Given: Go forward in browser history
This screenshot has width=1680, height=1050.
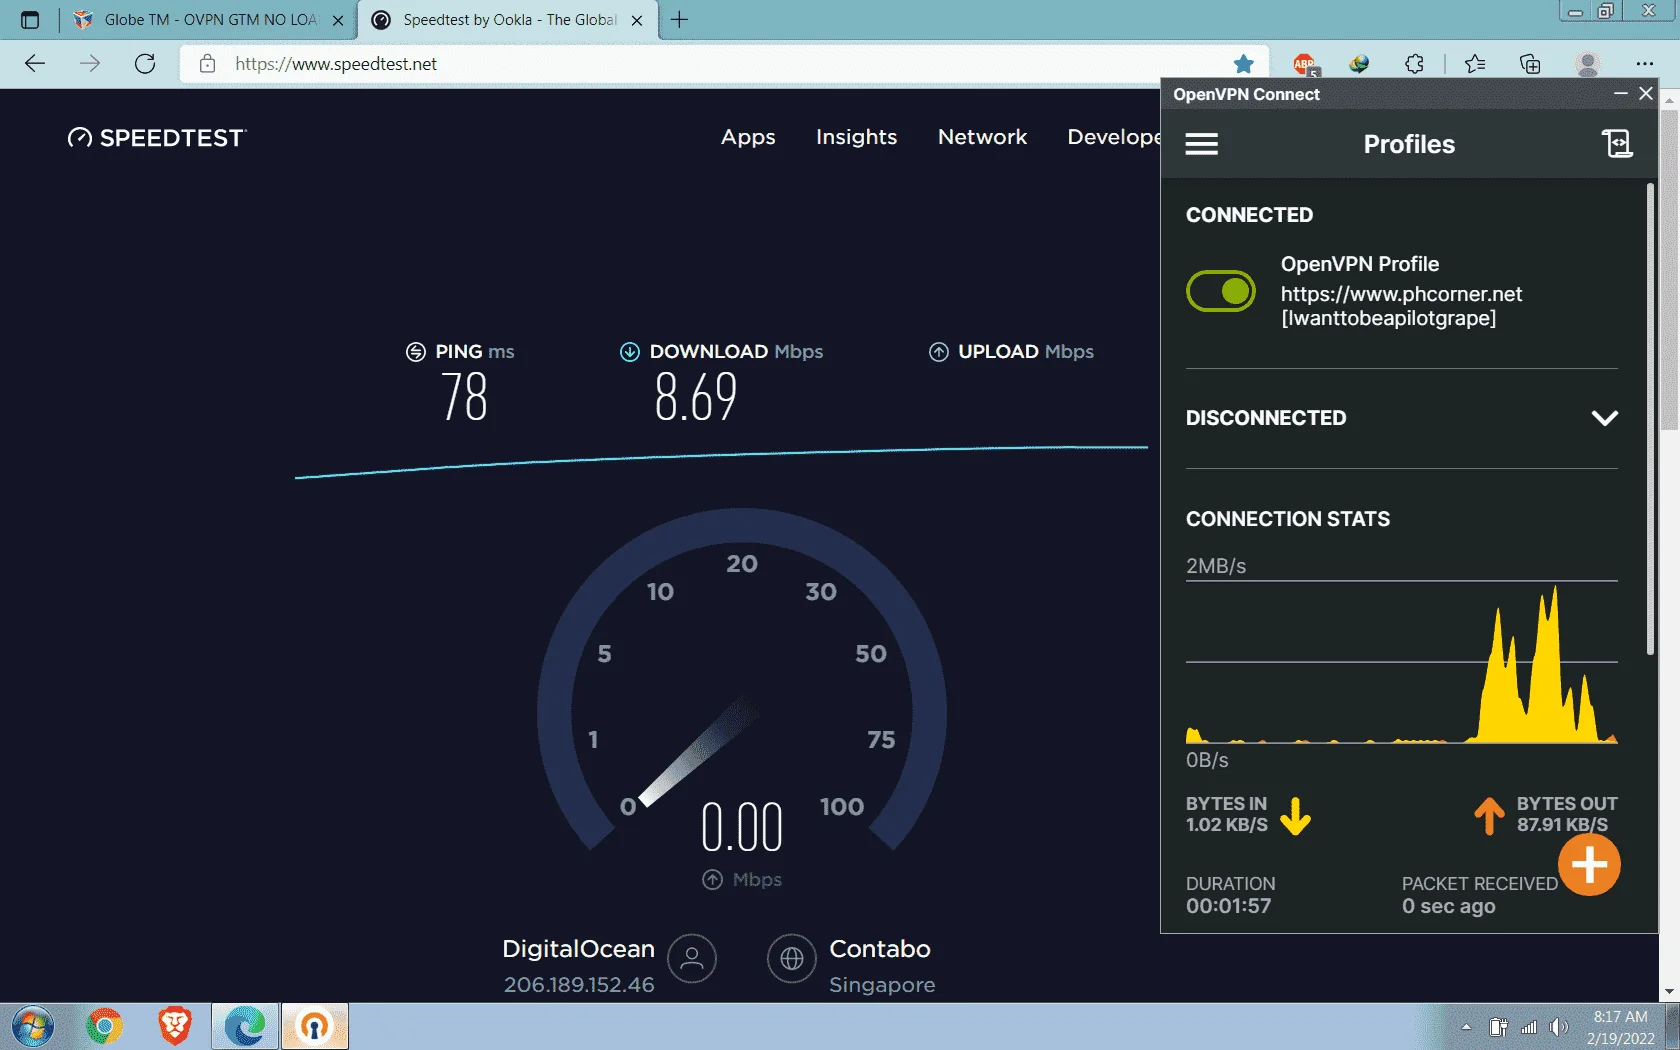Looking at the screenshot, I should pyautogui.click(x=90, y=64).
